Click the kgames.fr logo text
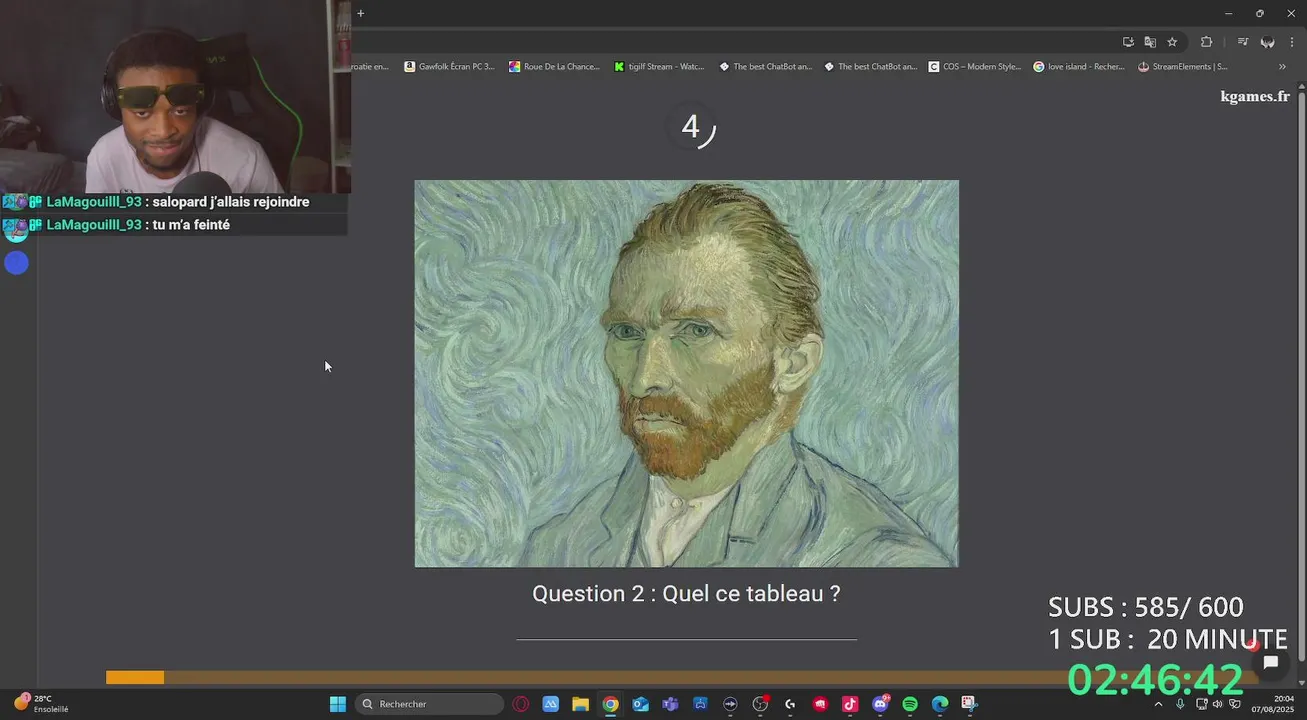1307x720 pixels. [1255, 96]
